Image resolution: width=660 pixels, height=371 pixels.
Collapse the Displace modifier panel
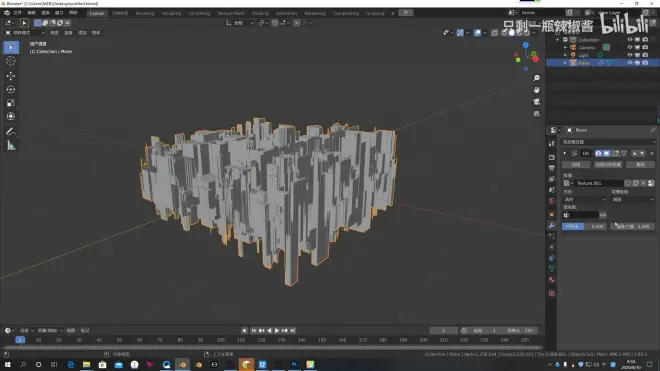click(x=564, y=153)
